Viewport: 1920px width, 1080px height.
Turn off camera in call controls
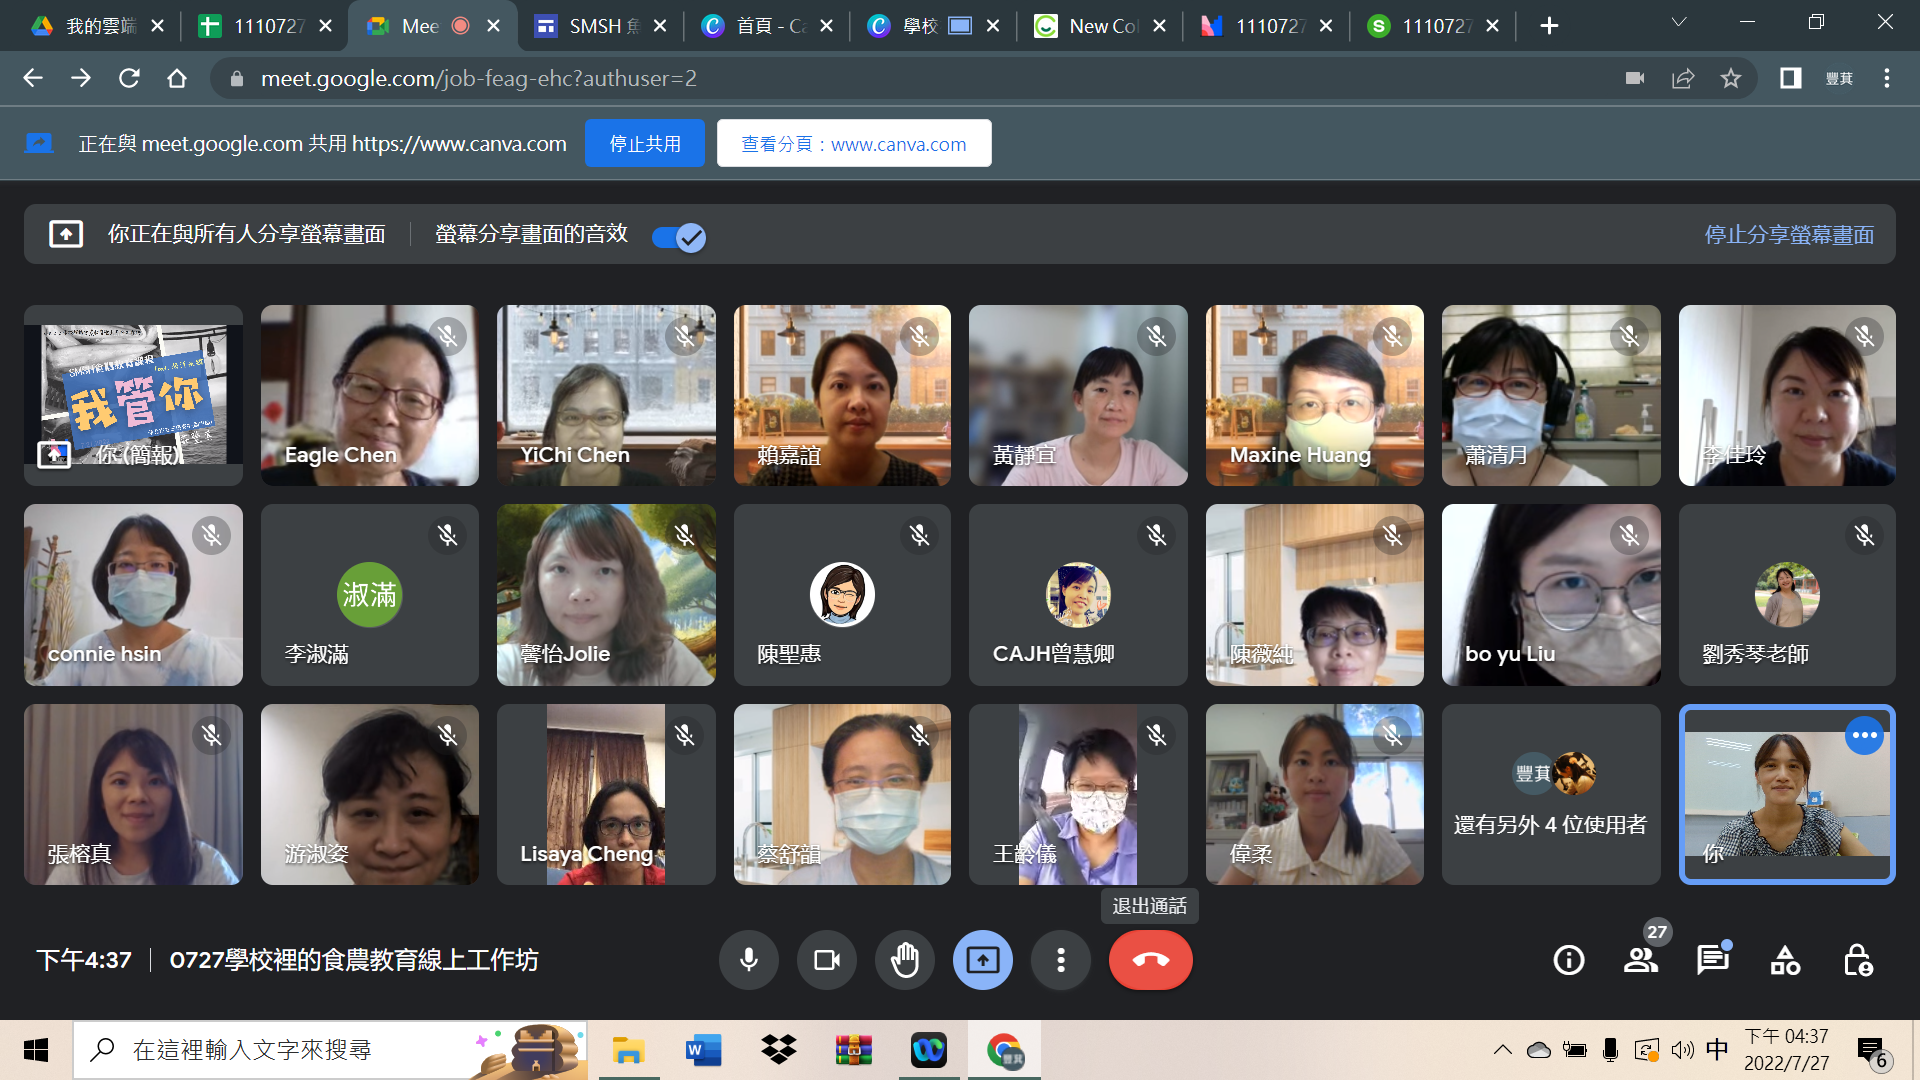coord(826,960)
